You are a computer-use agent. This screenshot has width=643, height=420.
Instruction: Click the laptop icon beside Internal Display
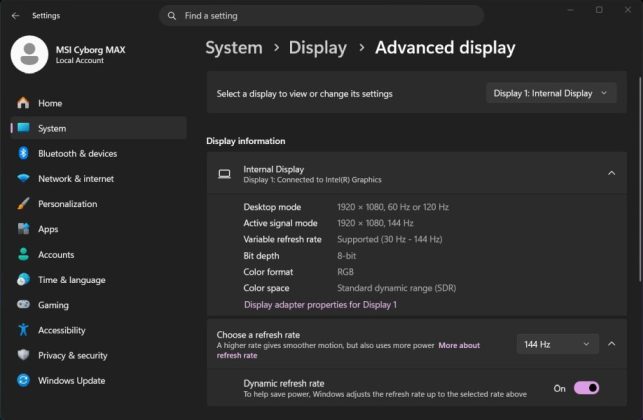(x=224, y=174)
